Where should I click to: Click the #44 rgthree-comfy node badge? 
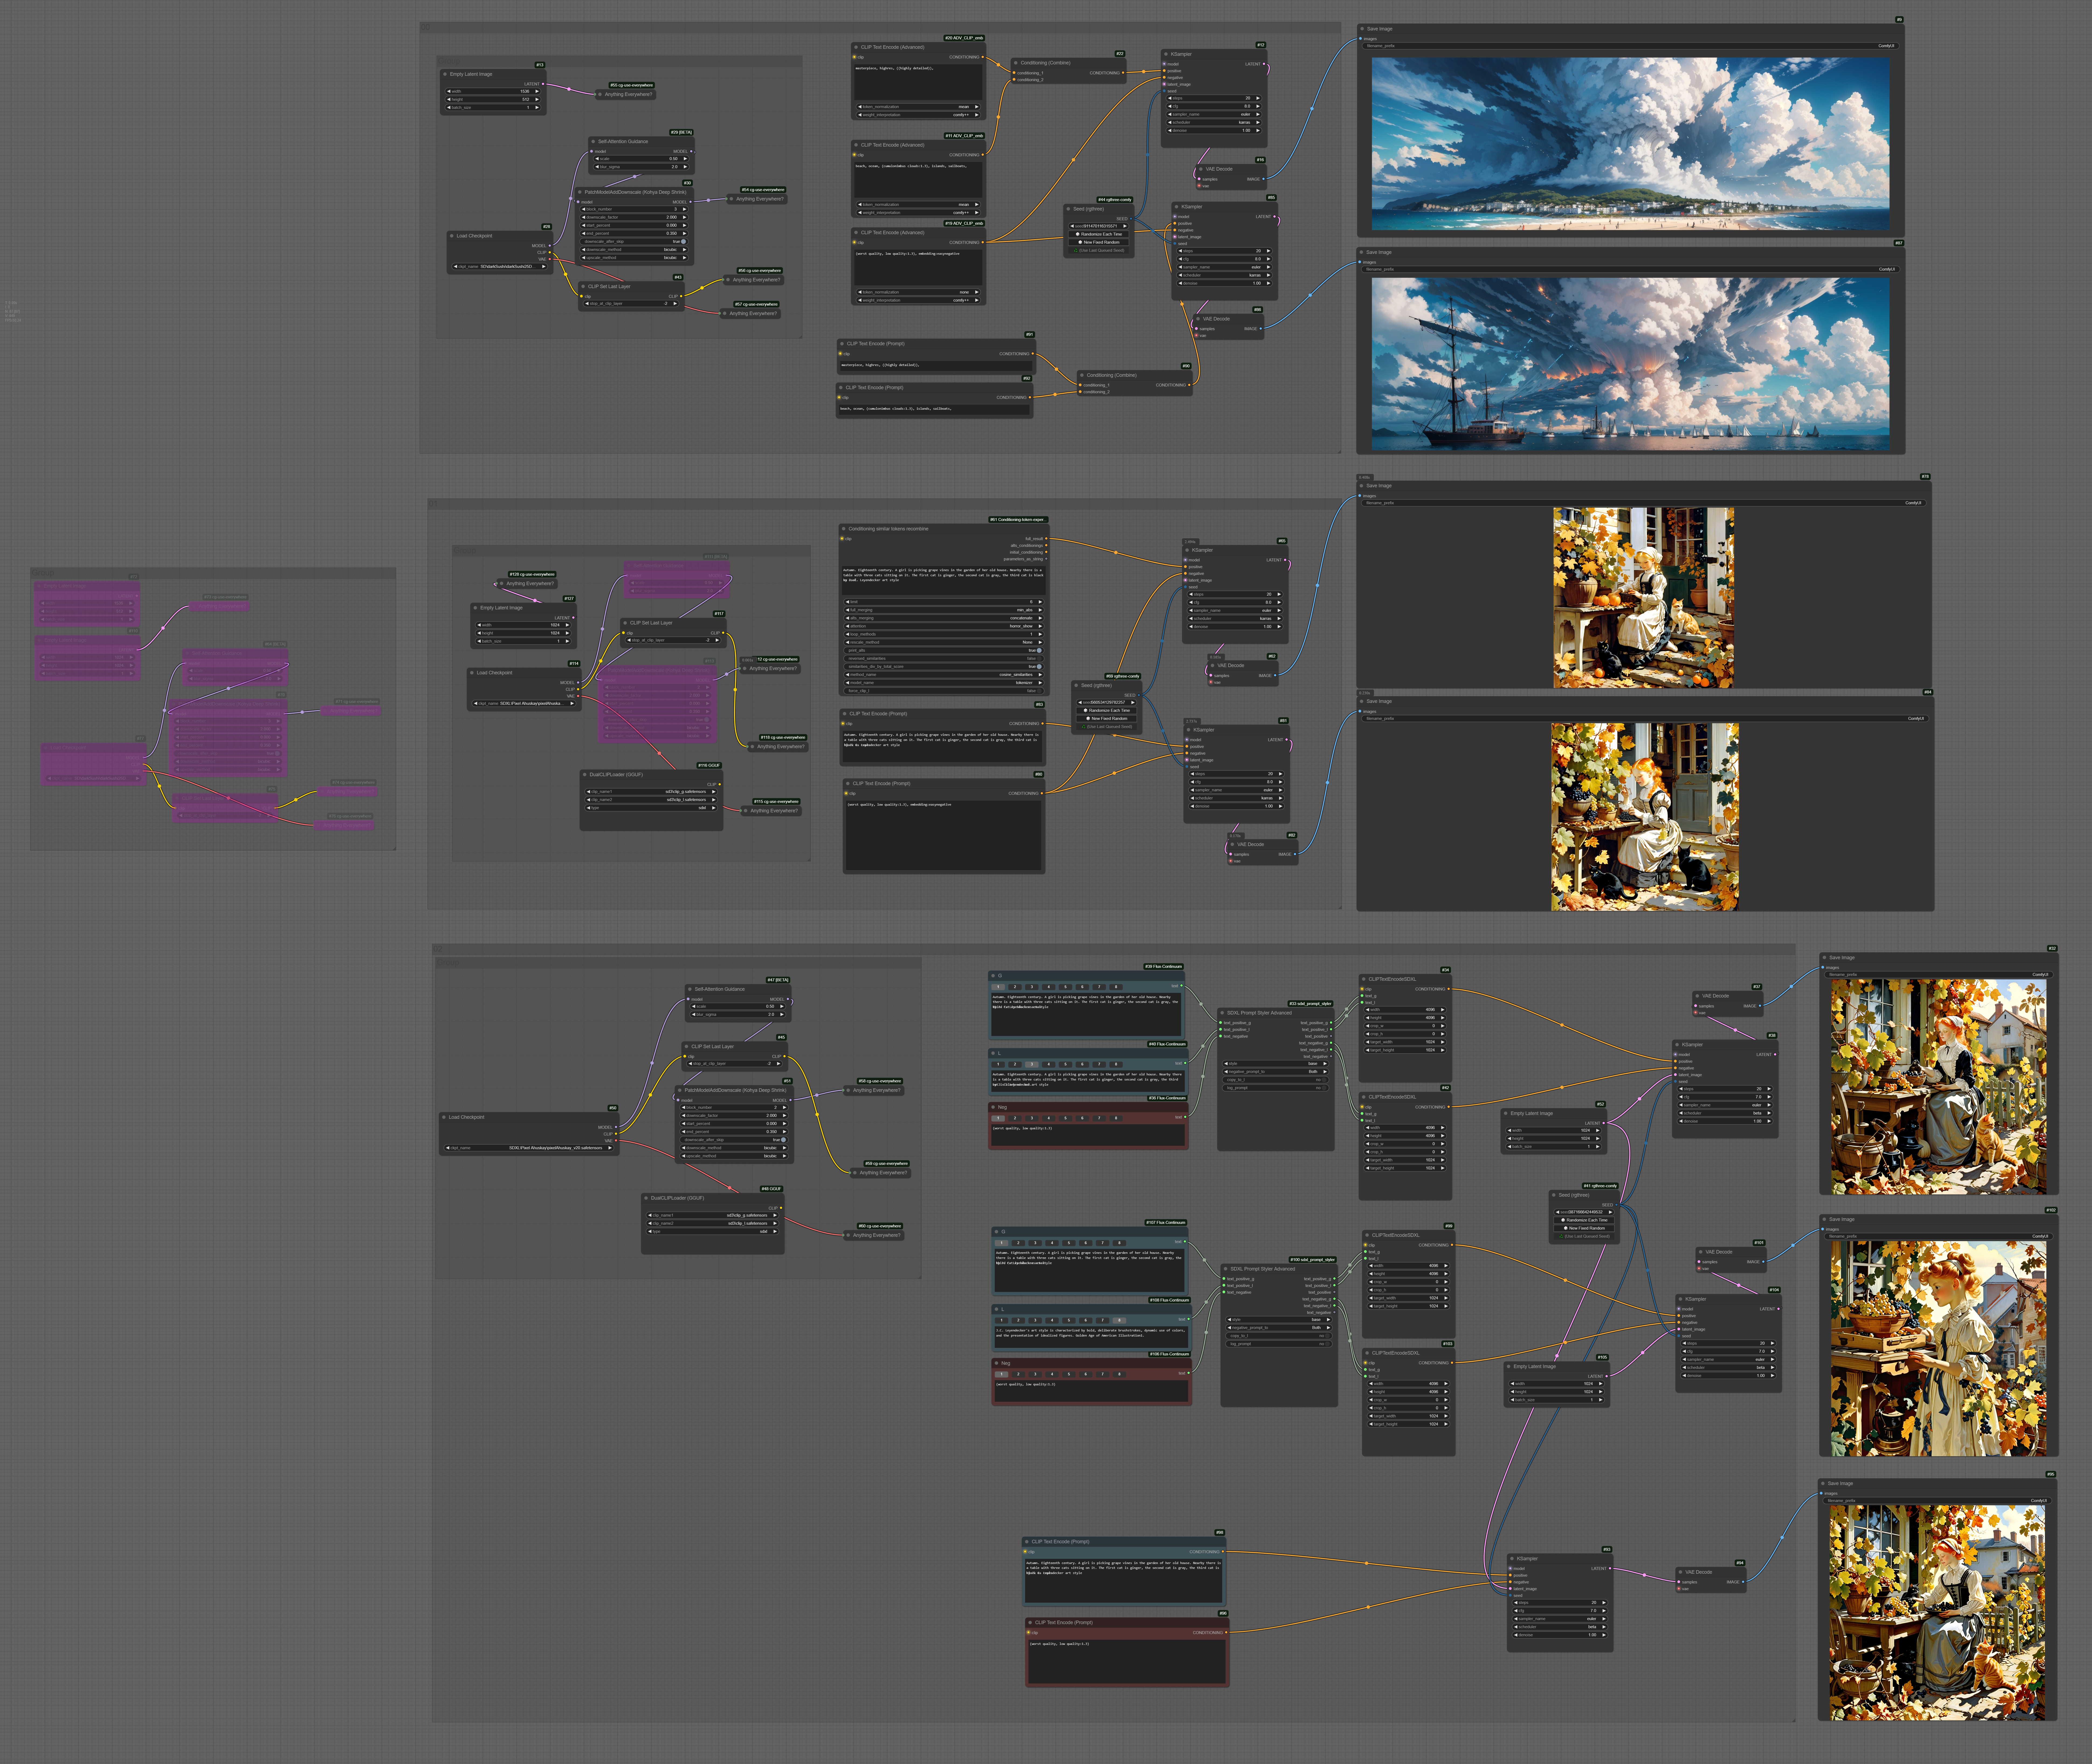click(1115, 200)
